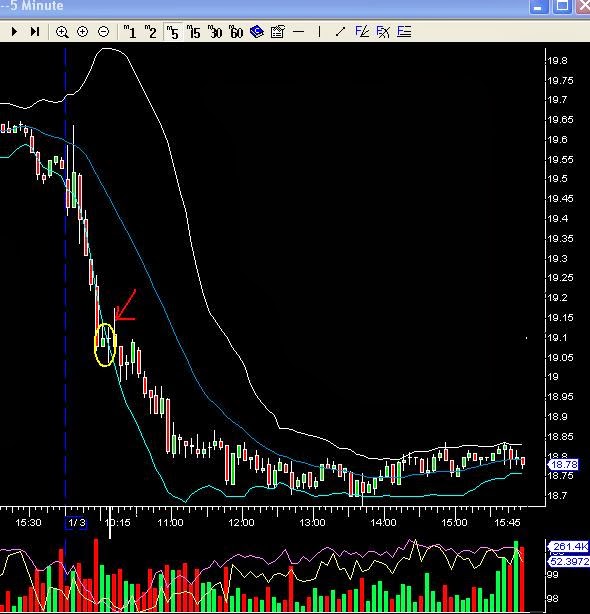Switch chart to 2 minute interval
This screenshot has height=614, width=590.
151,32
